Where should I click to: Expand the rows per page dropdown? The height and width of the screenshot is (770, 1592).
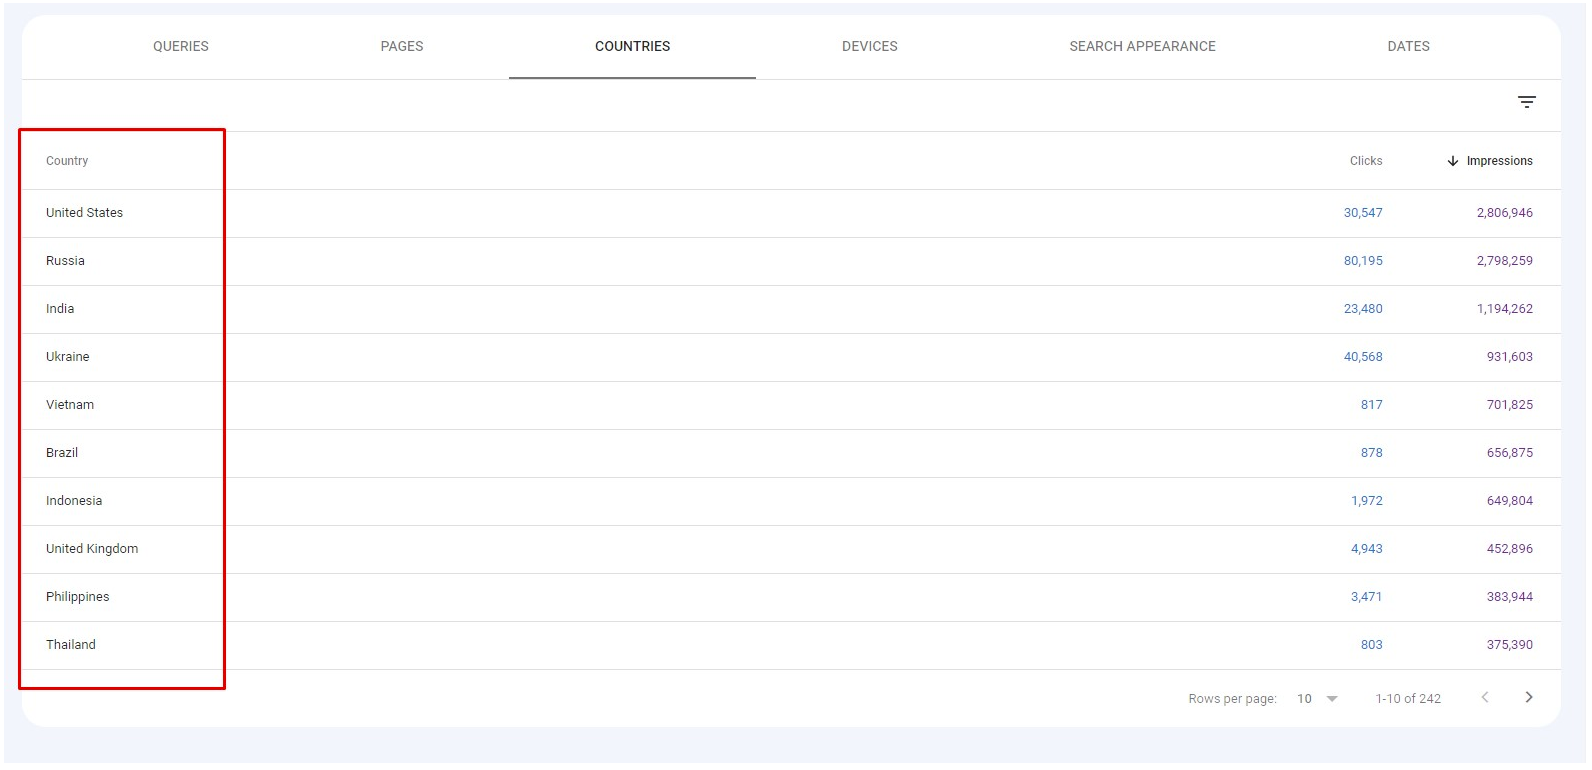point(1331,698)
